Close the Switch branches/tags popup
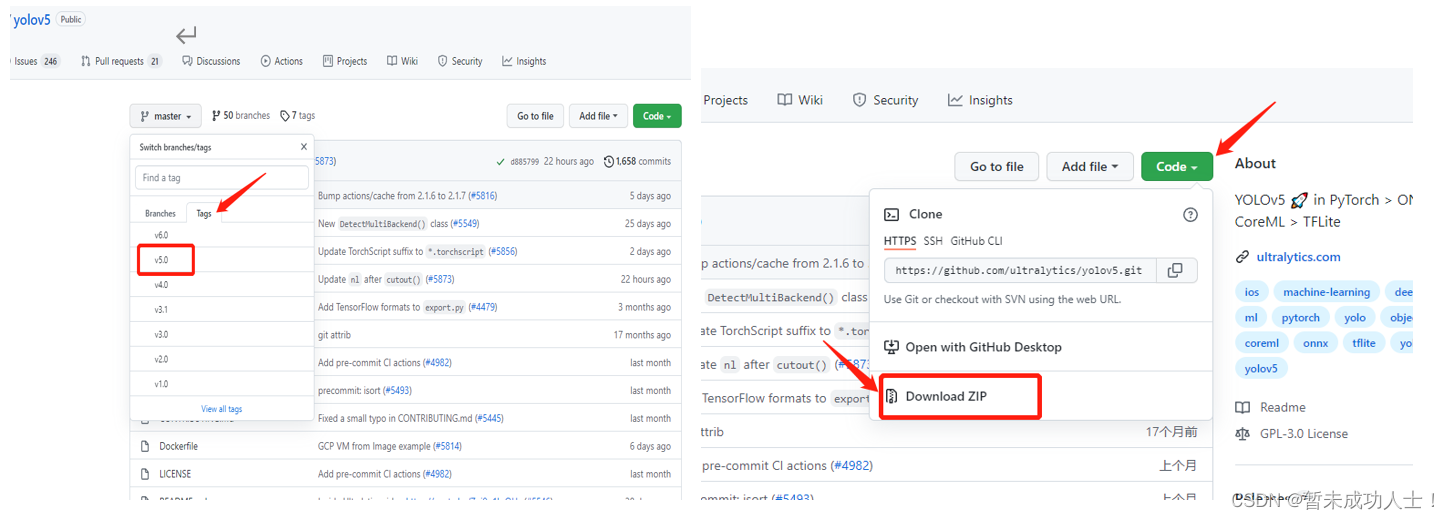 [x=304, y=147]
